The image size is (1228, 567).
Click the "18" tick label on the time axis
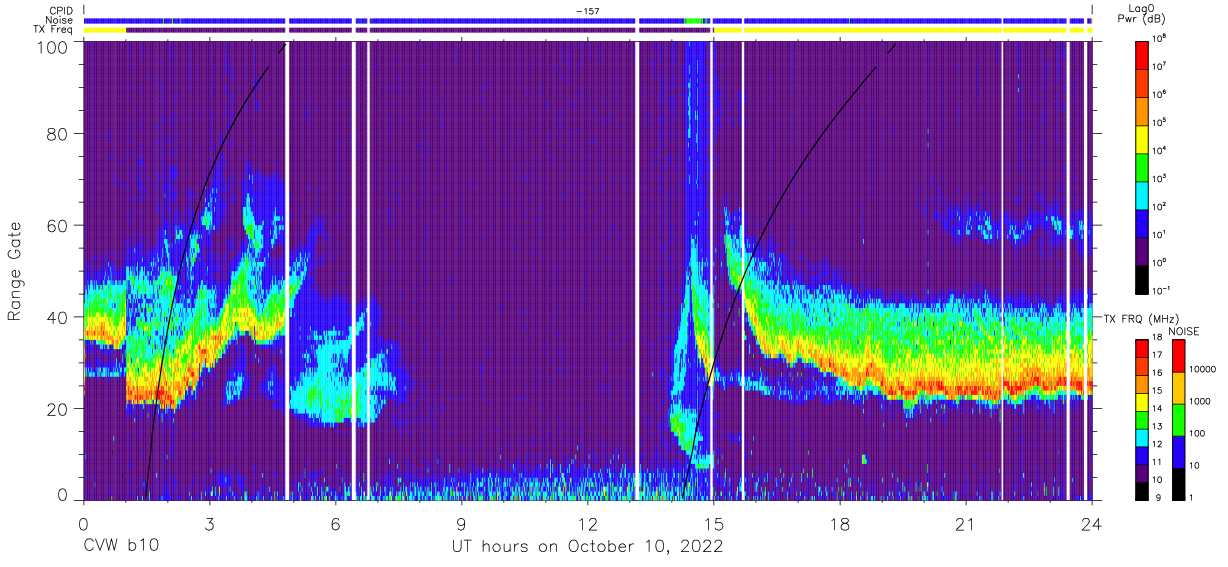tap(840, 523)
